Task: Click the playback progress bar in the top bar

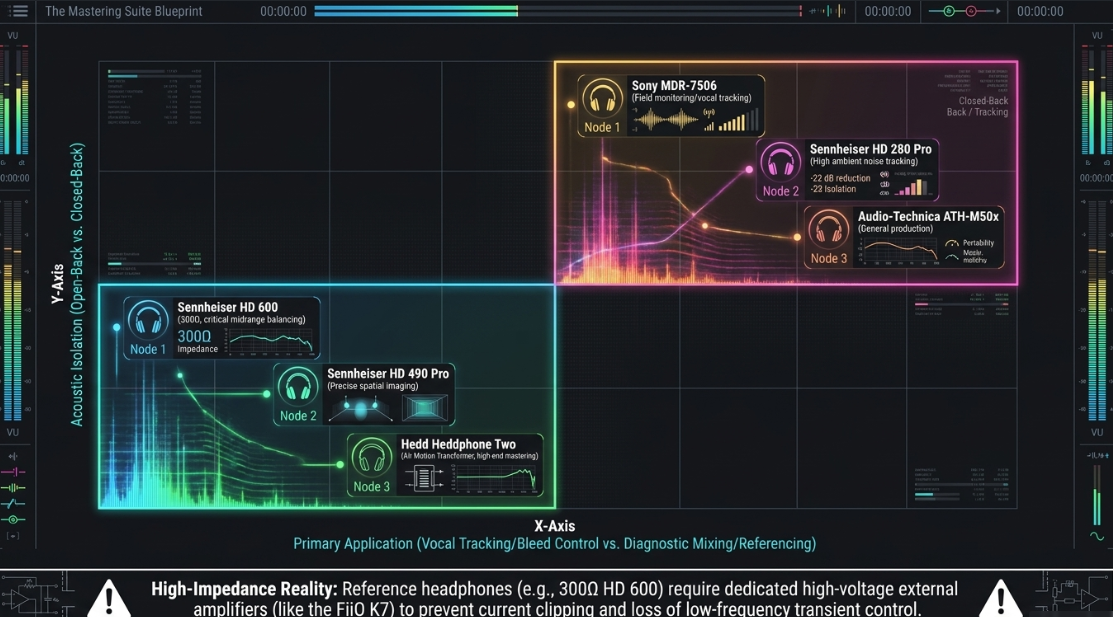Action: (x=557, y=11)
